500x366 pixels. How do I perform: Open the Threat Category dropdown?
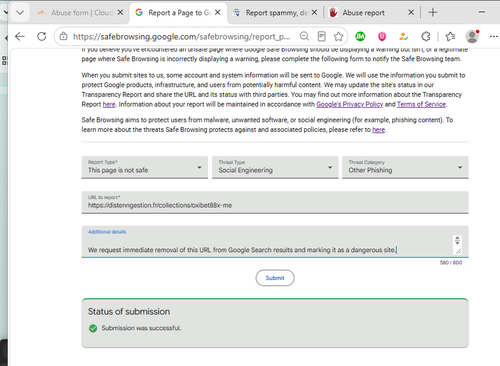point(405,167)
